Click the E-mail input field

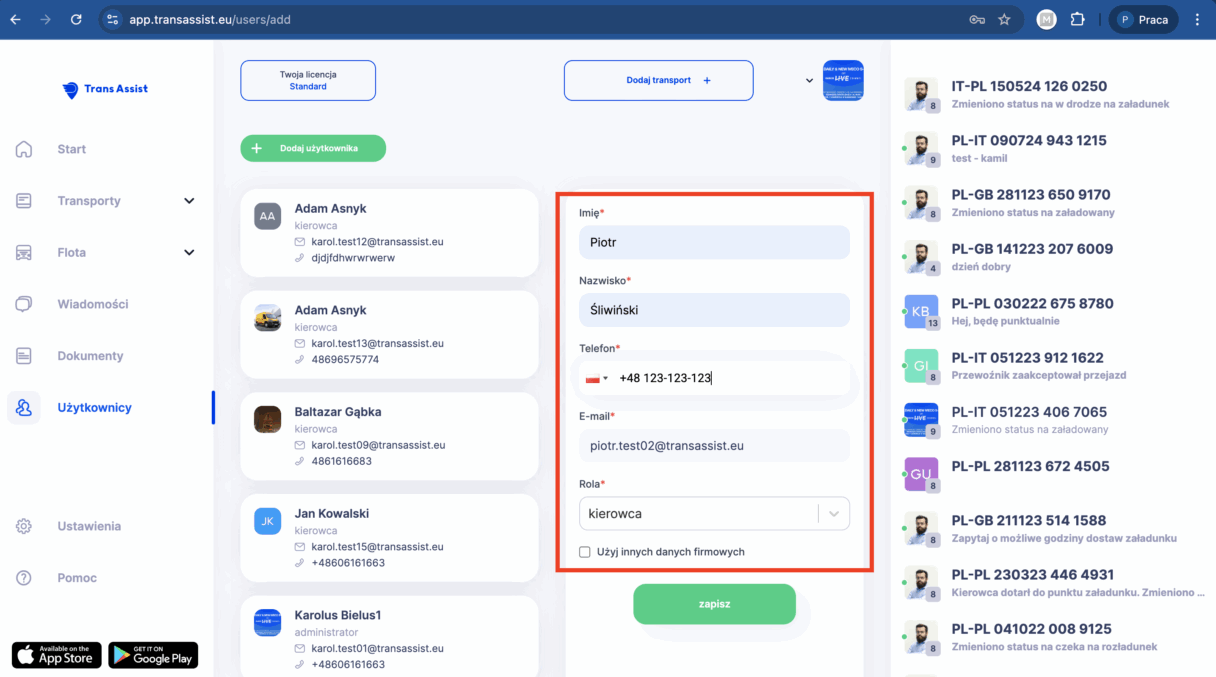point(713,446)
